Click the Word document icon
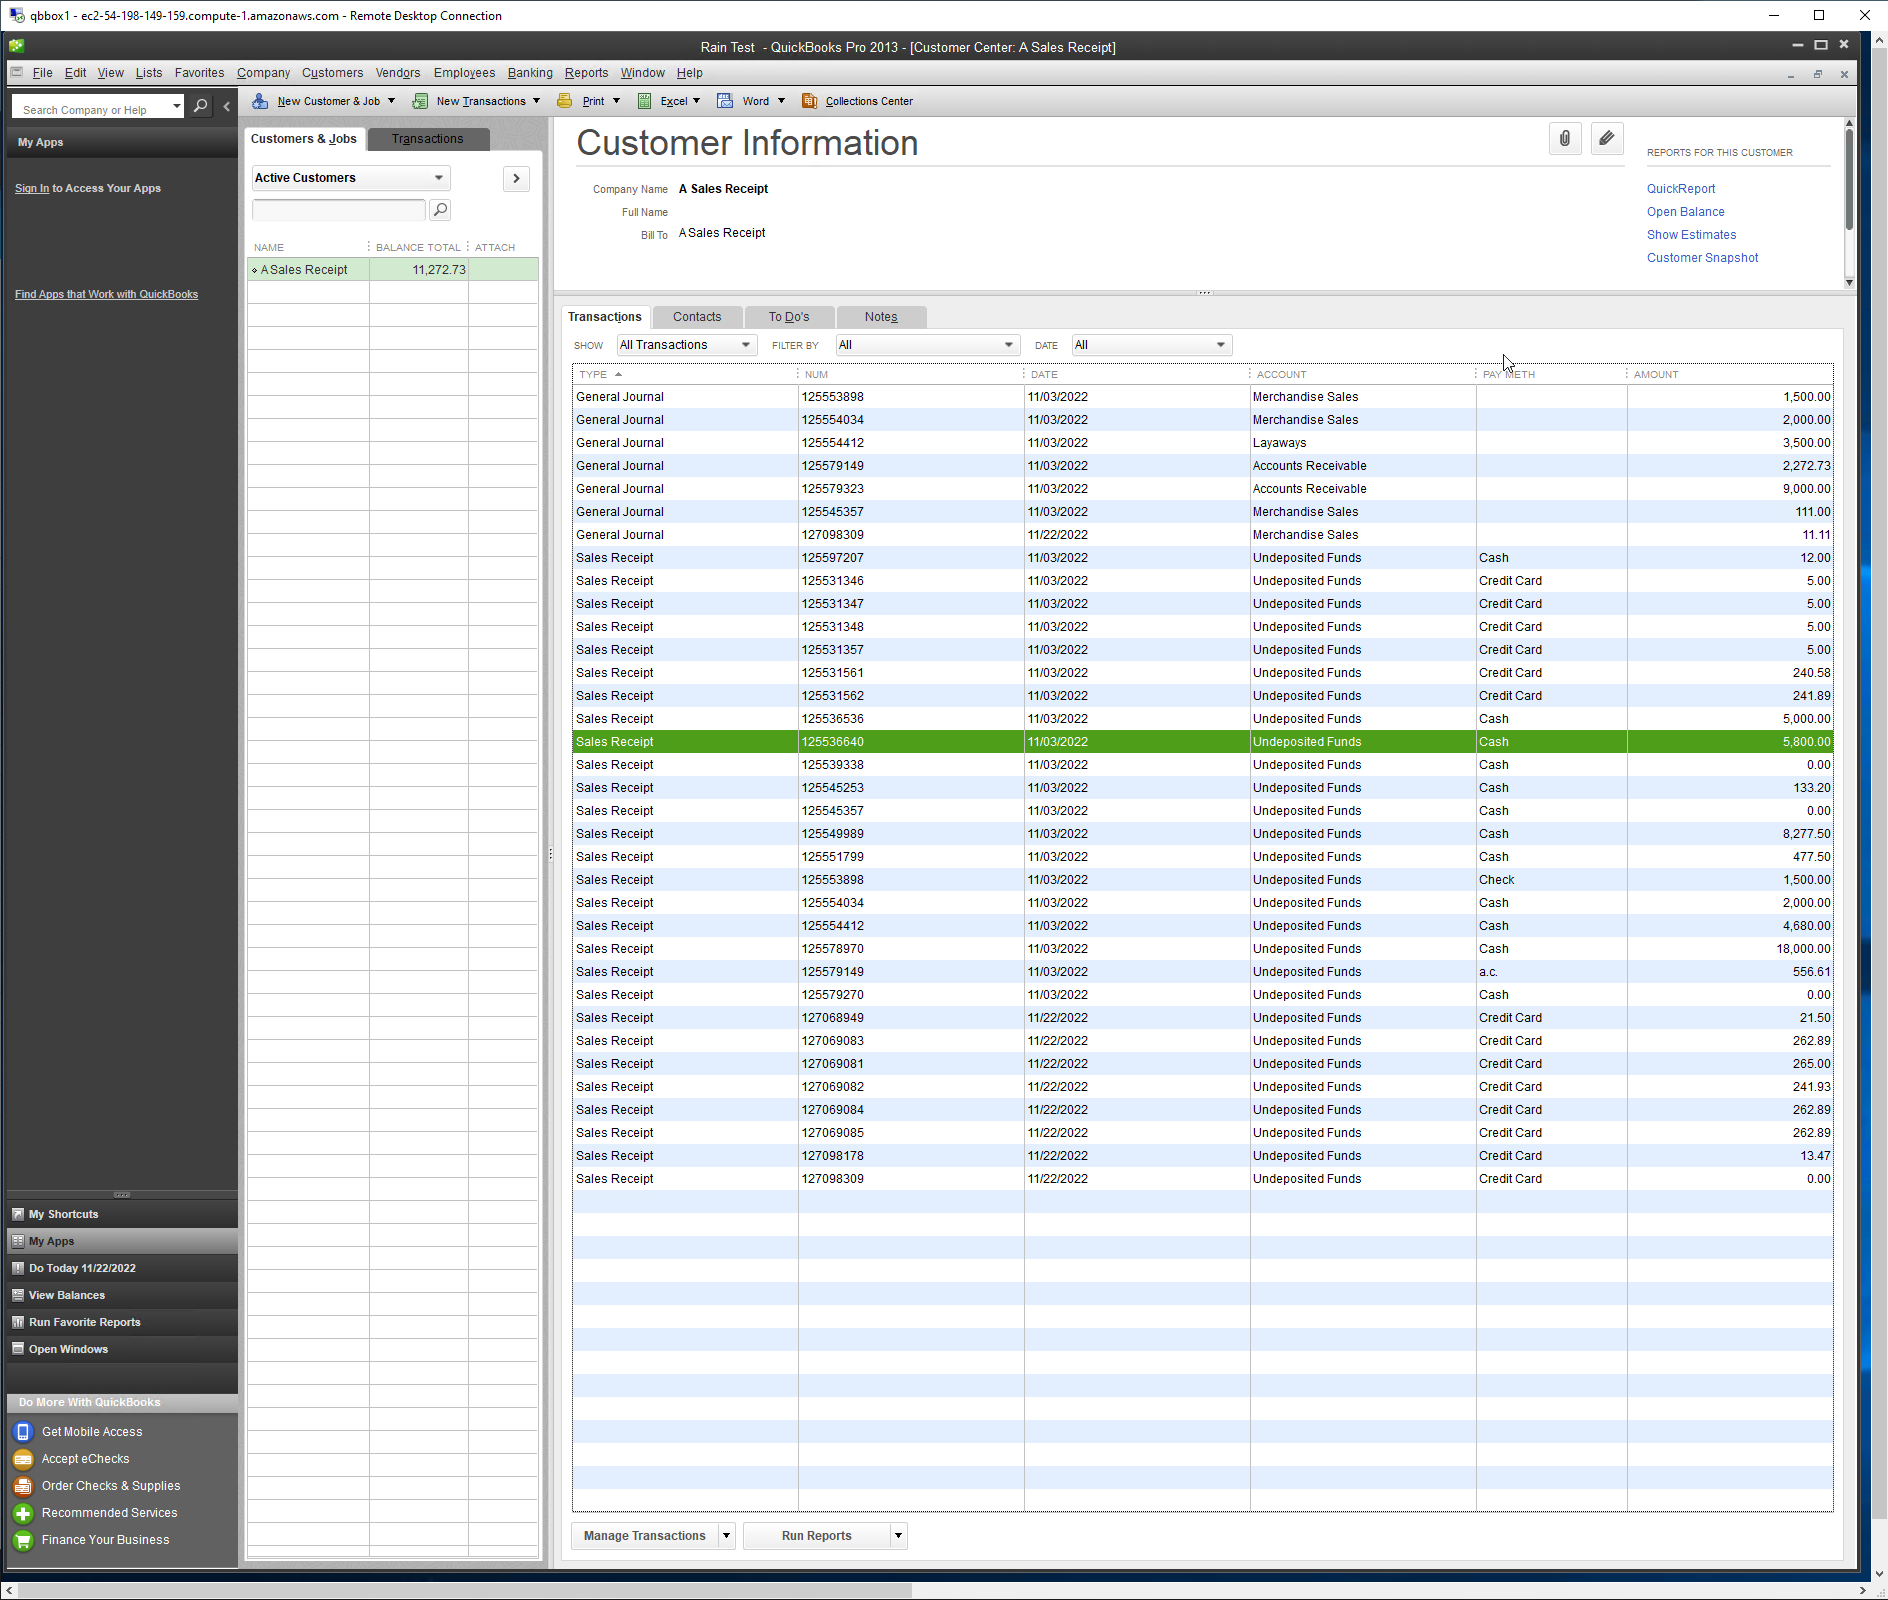 (725, 101)
